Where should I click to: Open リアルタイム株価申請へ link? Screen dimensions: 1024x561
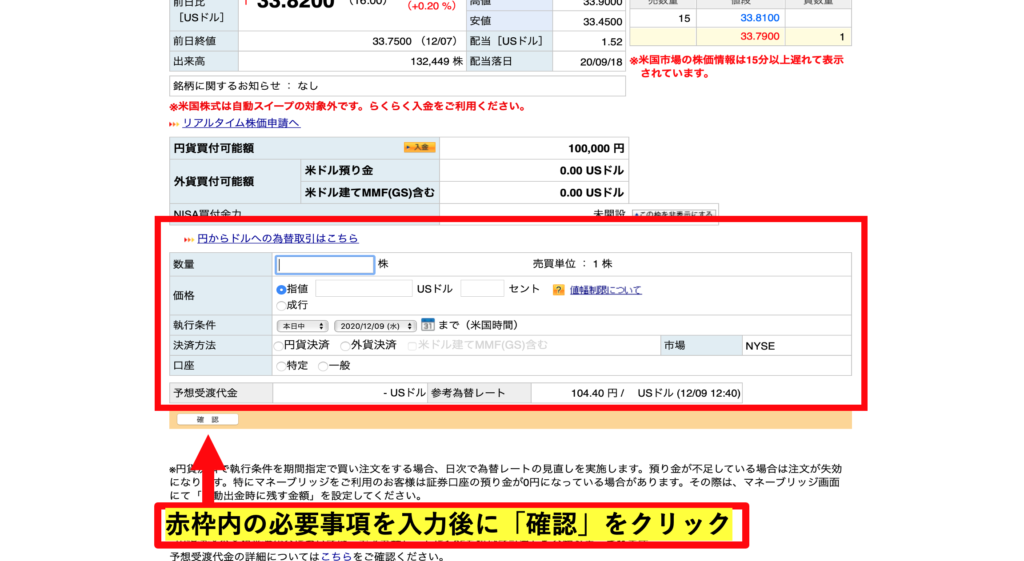(x=241, y=123)
